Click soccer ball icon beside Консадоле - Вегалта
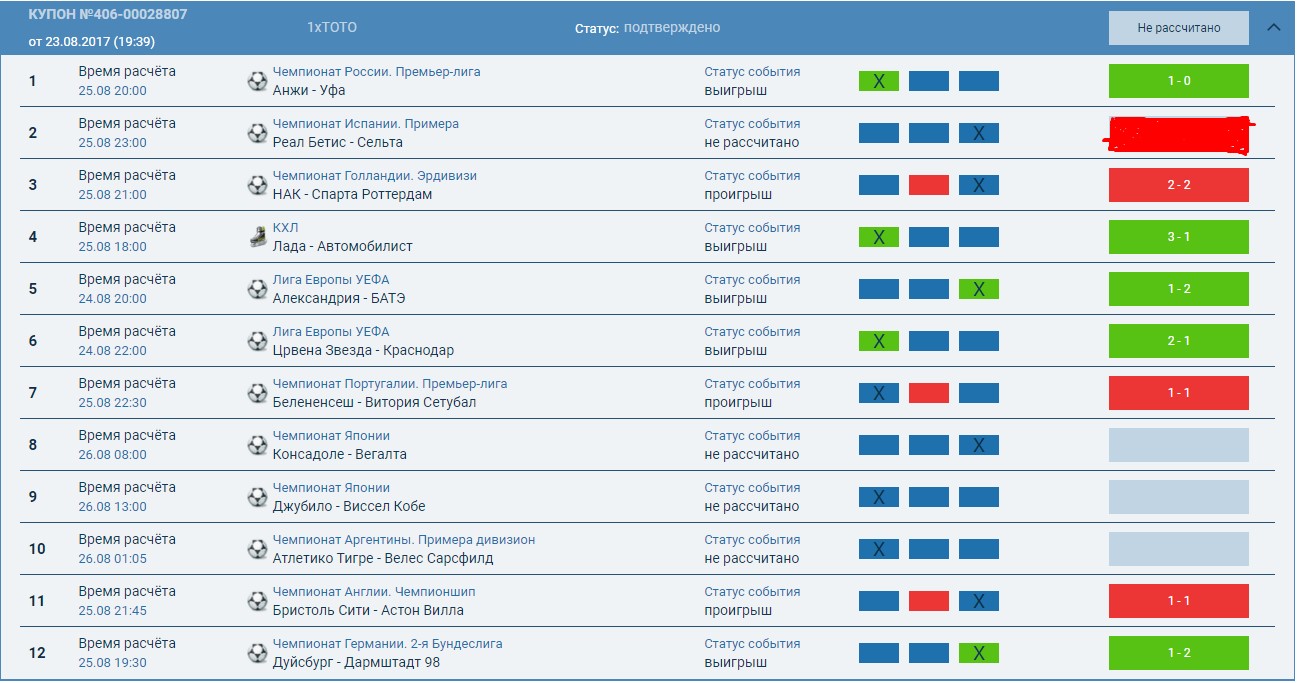The height and width of the screenshot is (683, 1297). (257, 445)
